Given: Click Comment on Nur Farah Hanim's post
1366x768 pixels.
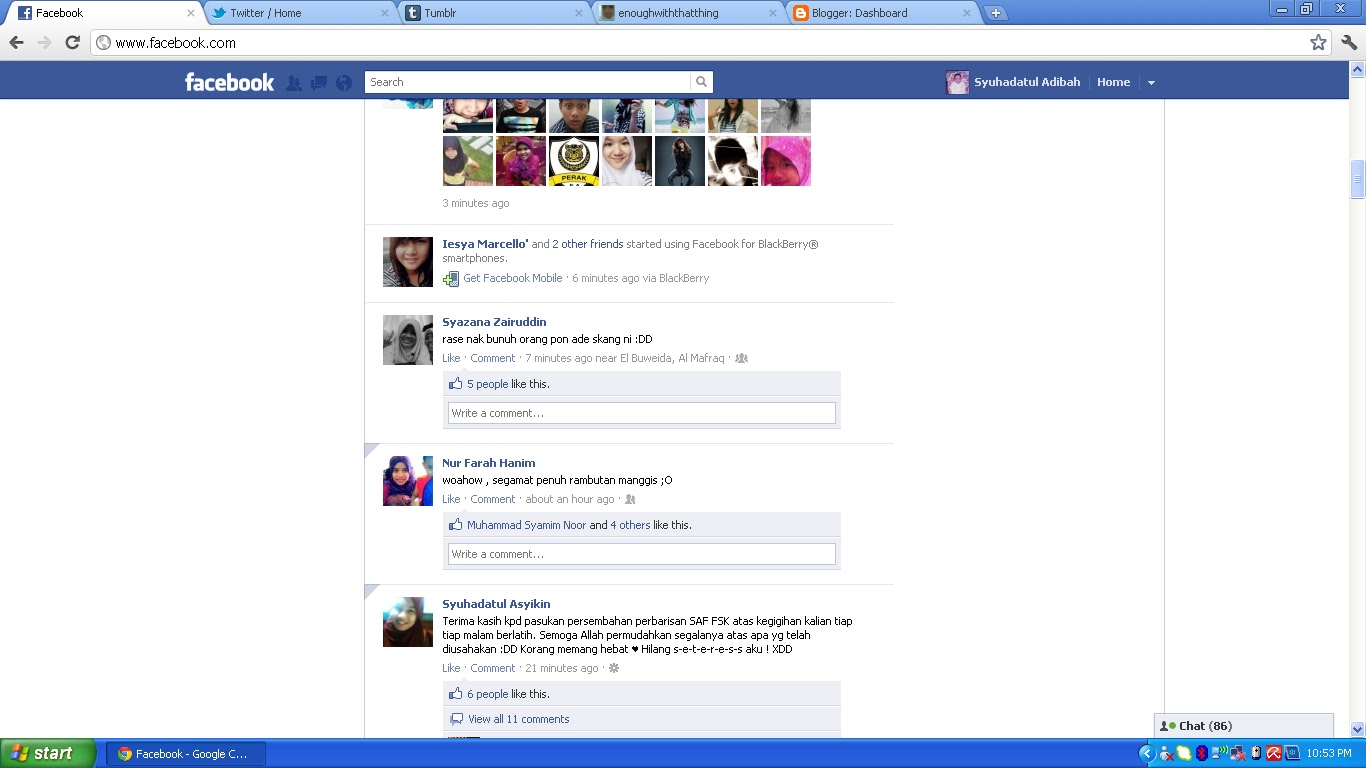Looking at the screenshot, I should pyautogui.click(x=493, y=499).
